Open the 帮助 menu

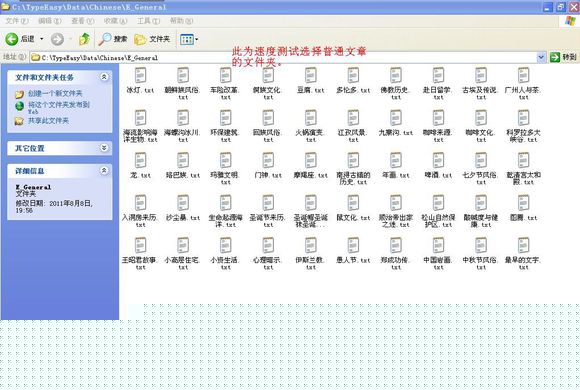click(181, 21)
